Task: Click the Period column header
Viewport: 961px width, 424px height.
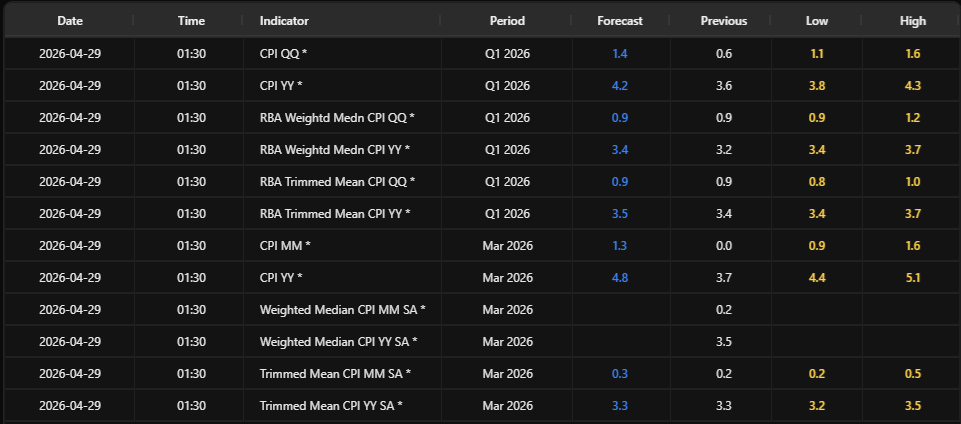Action: [x=507, y=21]
